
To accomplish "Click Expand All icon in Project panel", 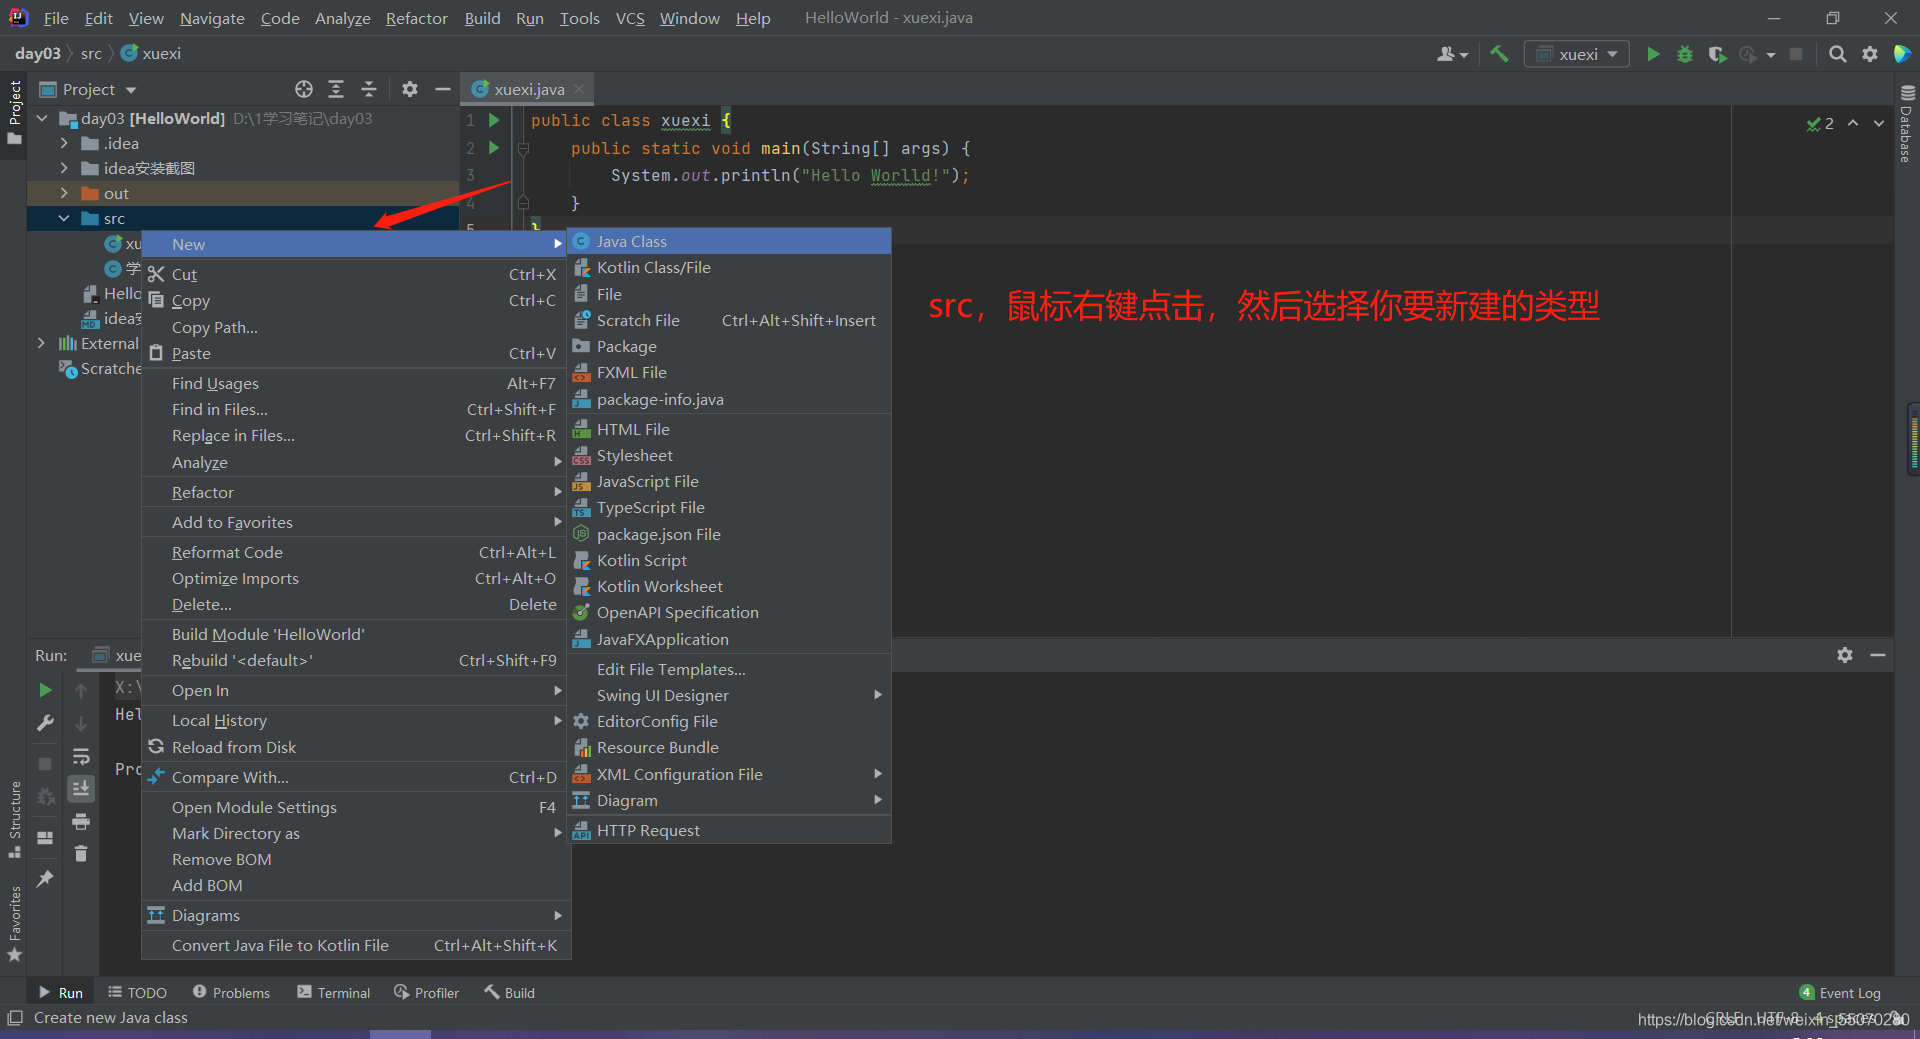I will pos(336,89).
